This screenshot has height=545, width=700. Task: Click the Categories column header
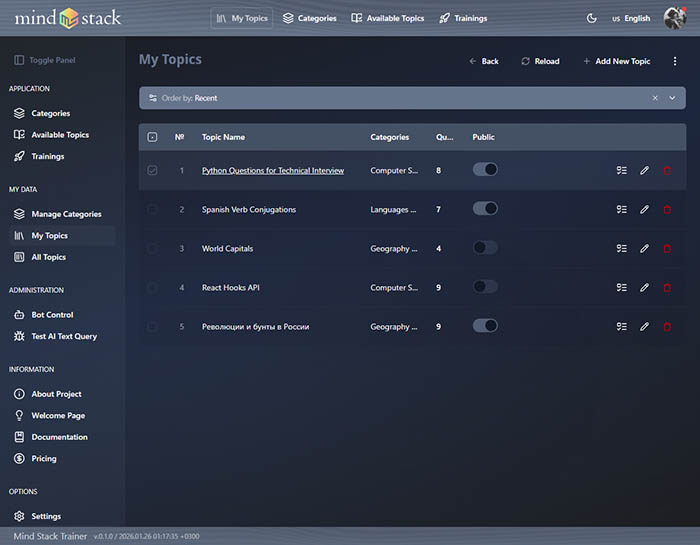pos(389,137)
